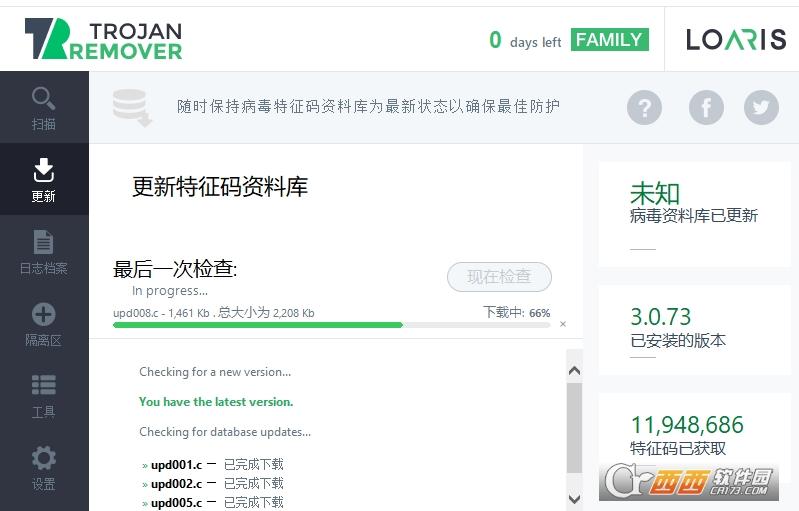Click the 3.0.73 installed version value
799x511 pixels.
pyautogui.click(x=660, y=317)
